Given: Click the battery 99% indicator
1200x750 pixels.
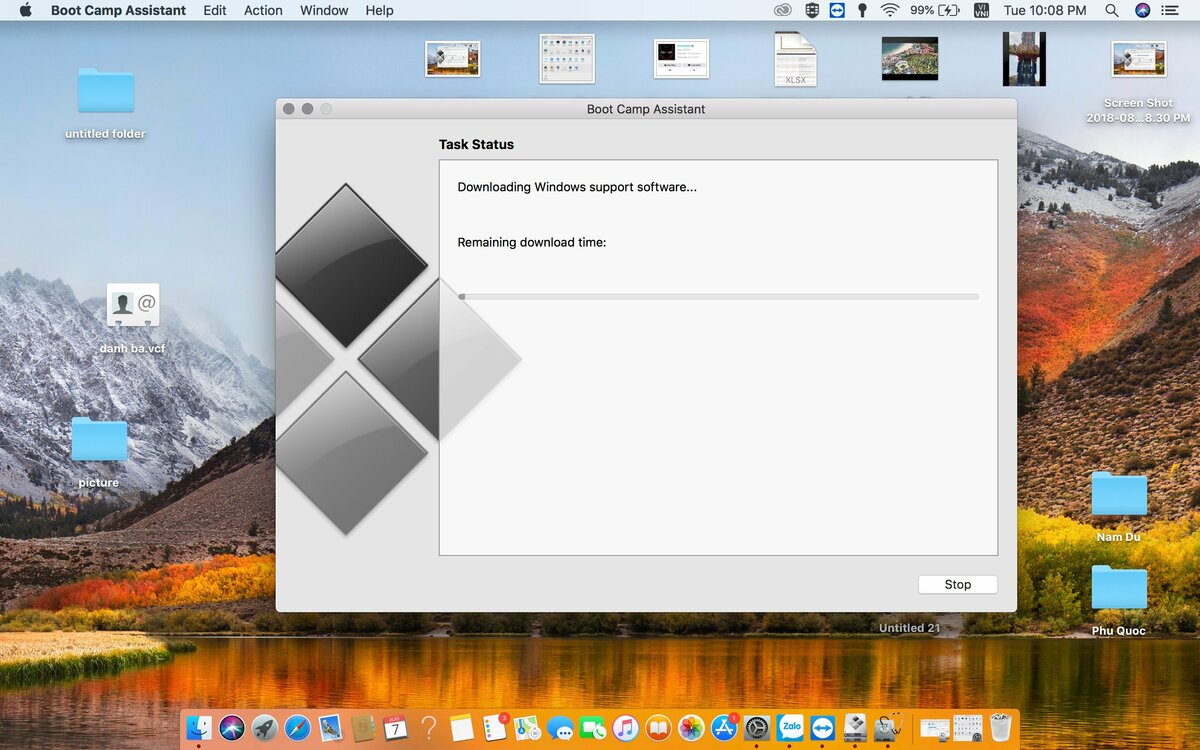Looking at the screenshot, I should (934, 10).
